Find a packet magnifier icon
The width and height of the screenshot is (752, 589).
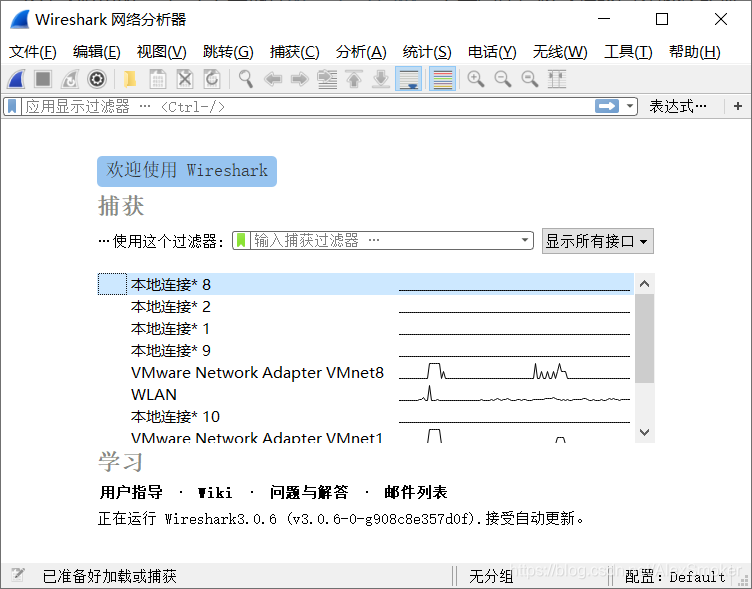coord(246,79)
